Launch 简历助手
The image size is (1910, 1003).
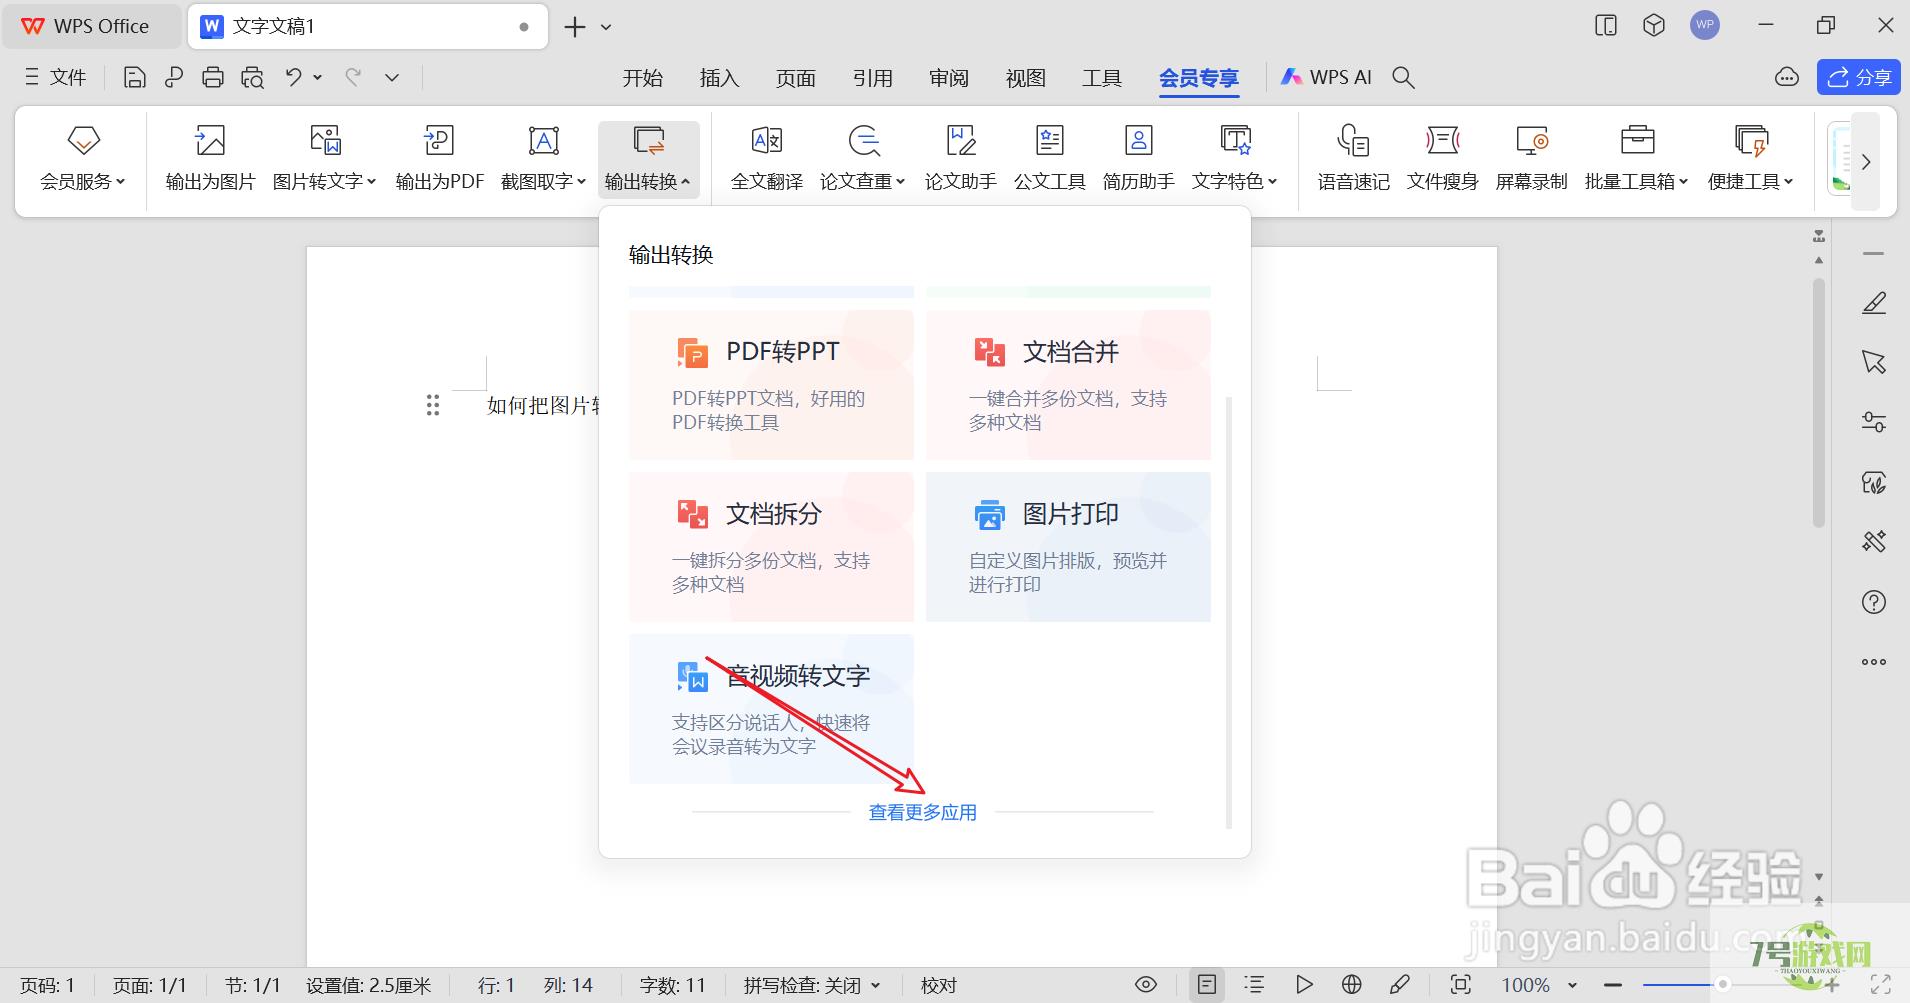[1138, 159]
